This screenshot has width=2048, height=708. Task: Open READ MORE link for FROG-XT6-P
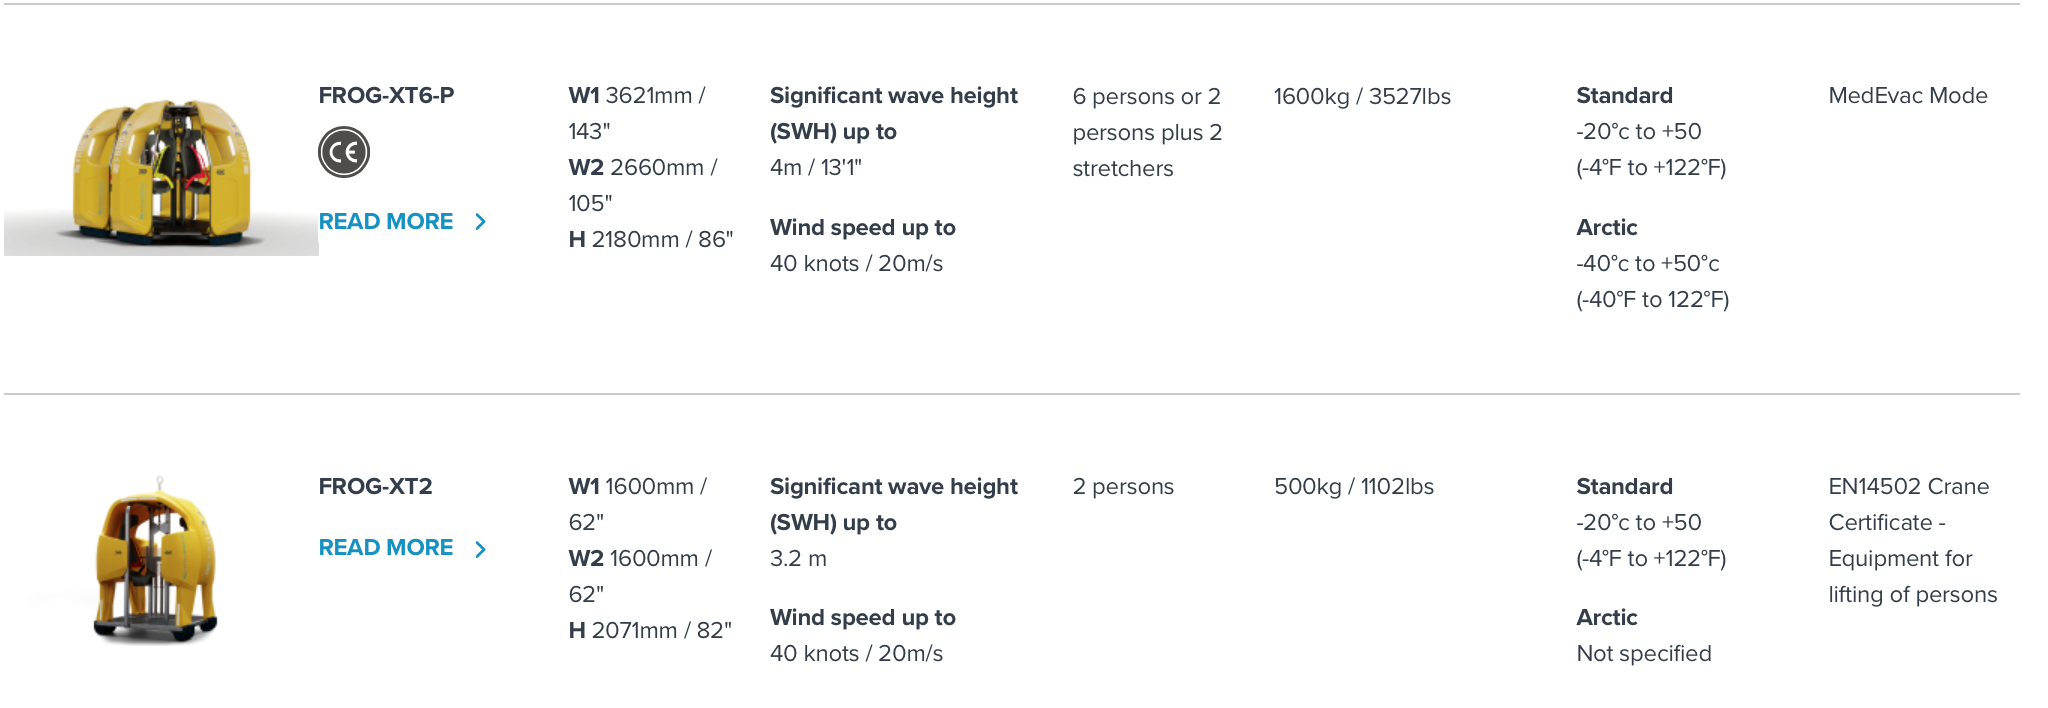pos(386,221)
